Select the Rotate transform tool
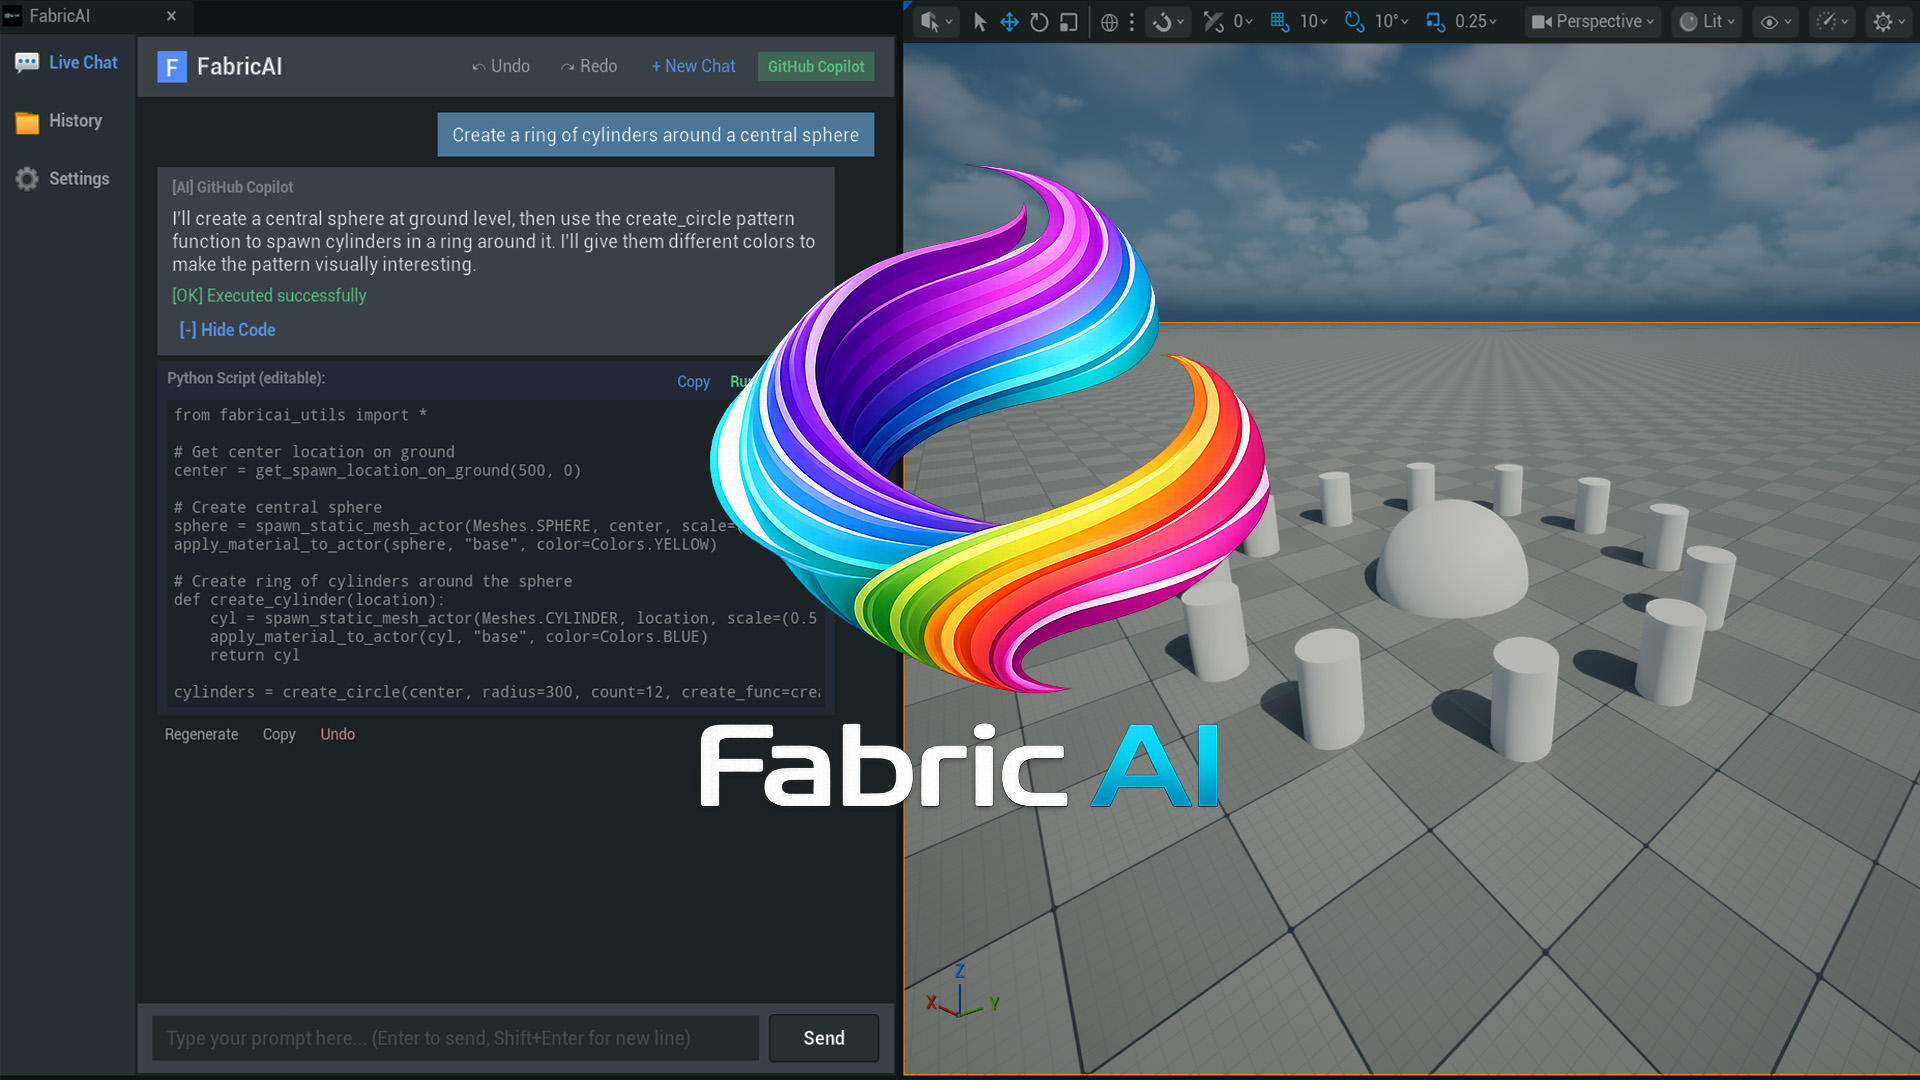 tap(1037, 21)
